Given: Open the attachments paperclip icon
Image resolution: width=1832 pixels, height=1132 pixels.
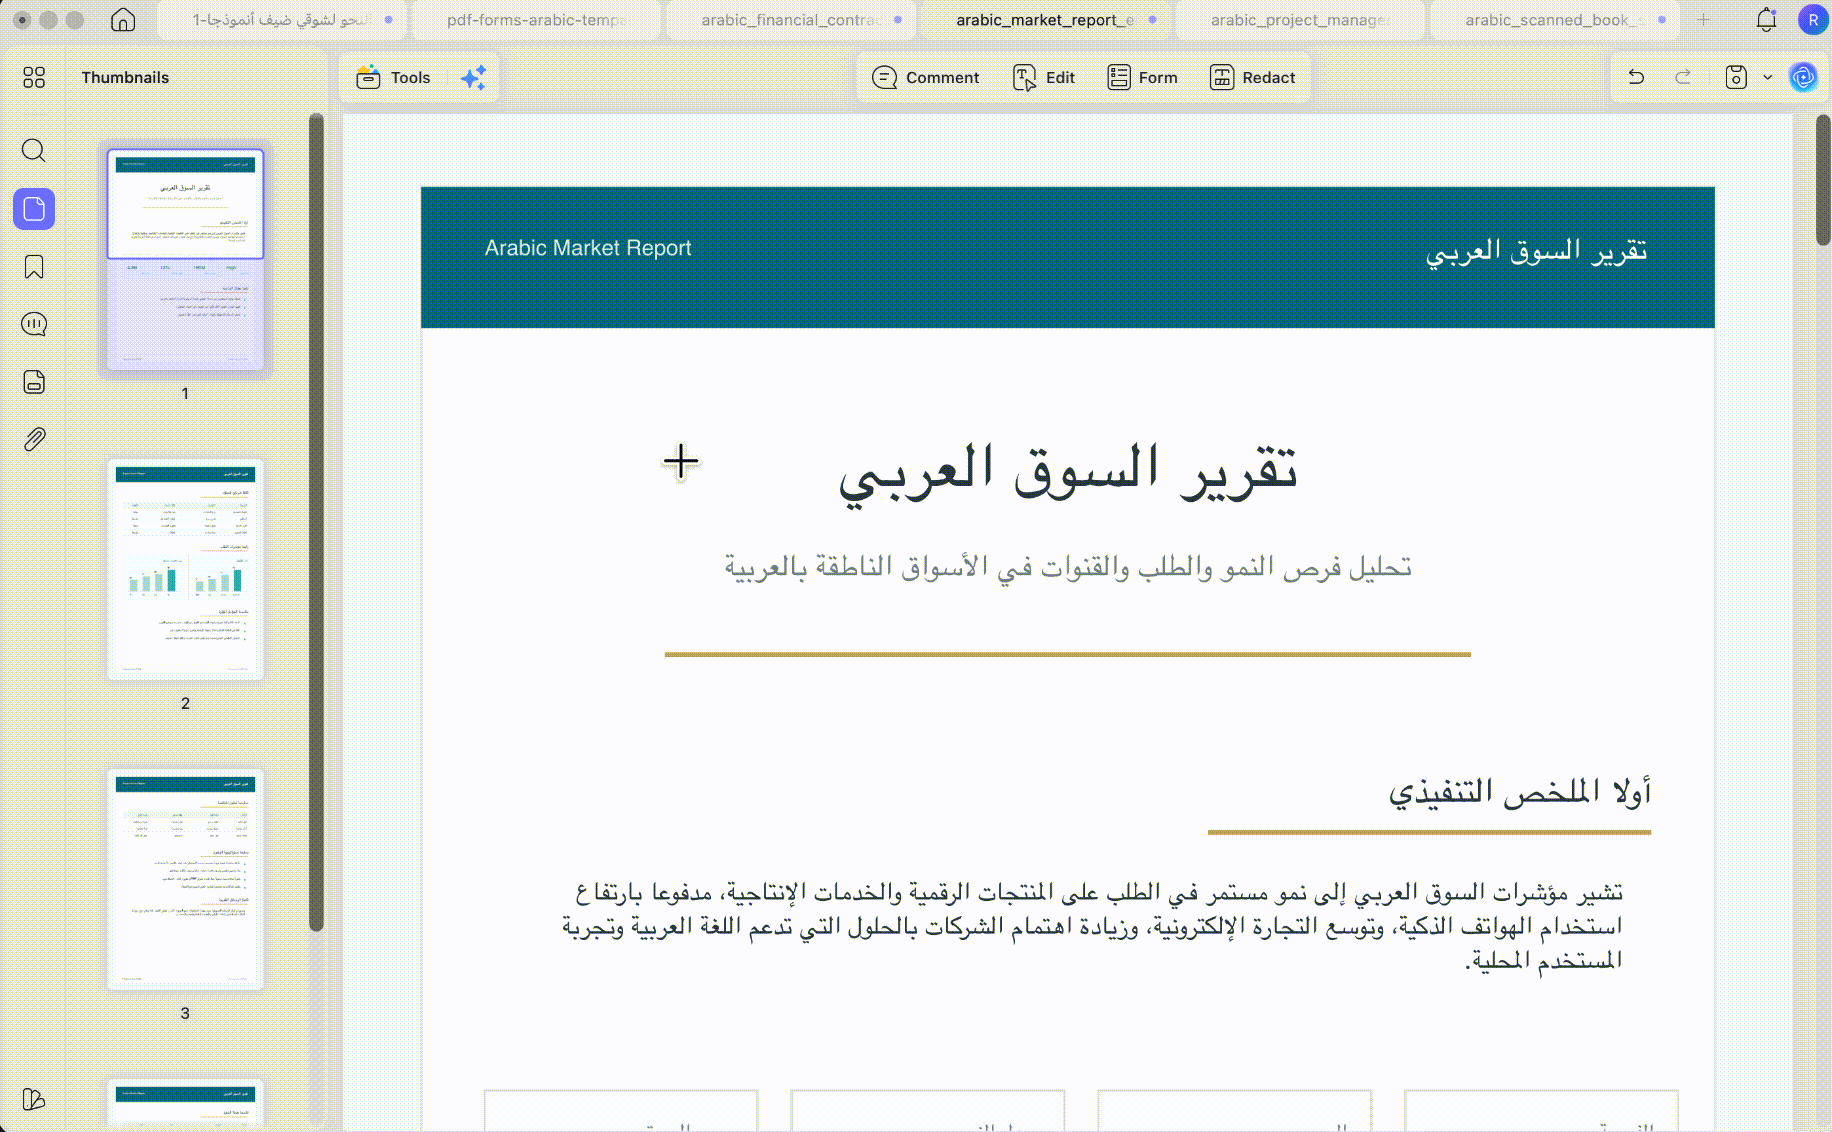Looking at the screenshot, I should pyautogui.click(x=34, y=439).
